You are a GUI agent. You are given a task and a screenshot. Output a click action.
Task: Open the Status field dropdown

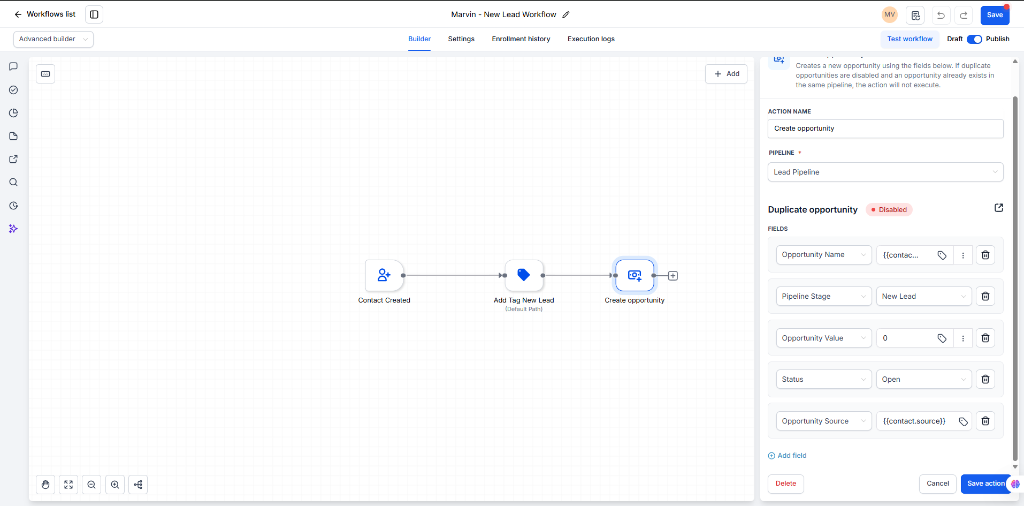(824, 379)
